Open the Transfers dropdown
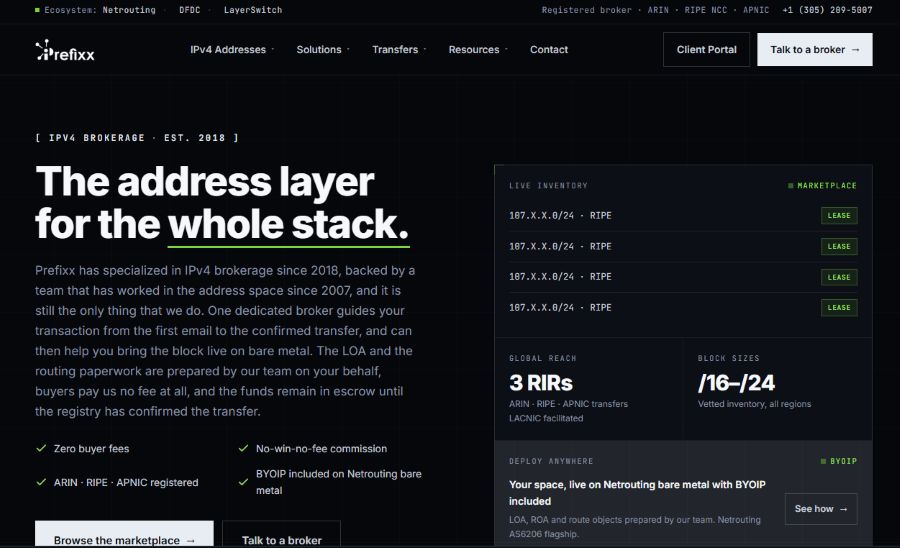 399,50
